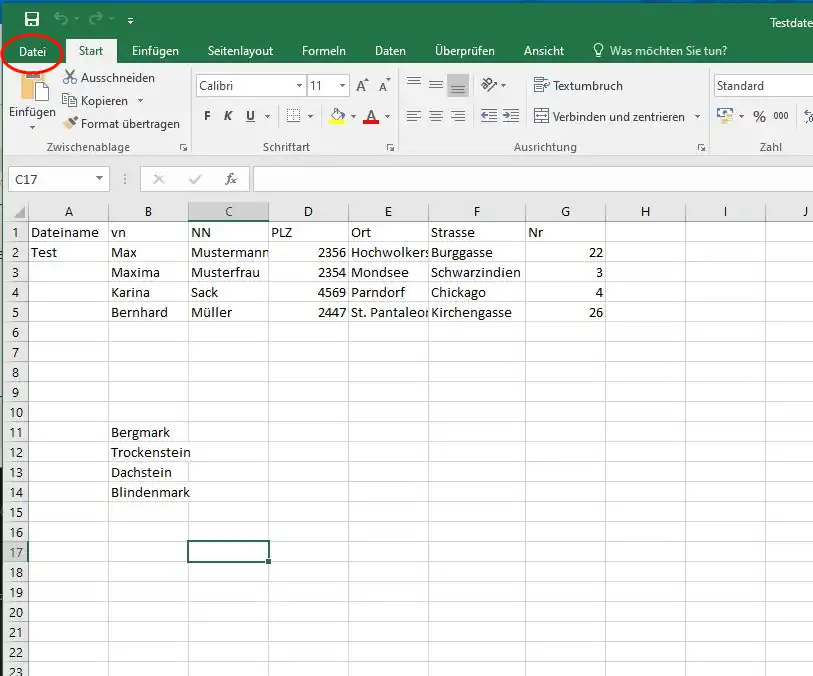
Task: Click the text orientation icon
Action: (x=488, y=86)
